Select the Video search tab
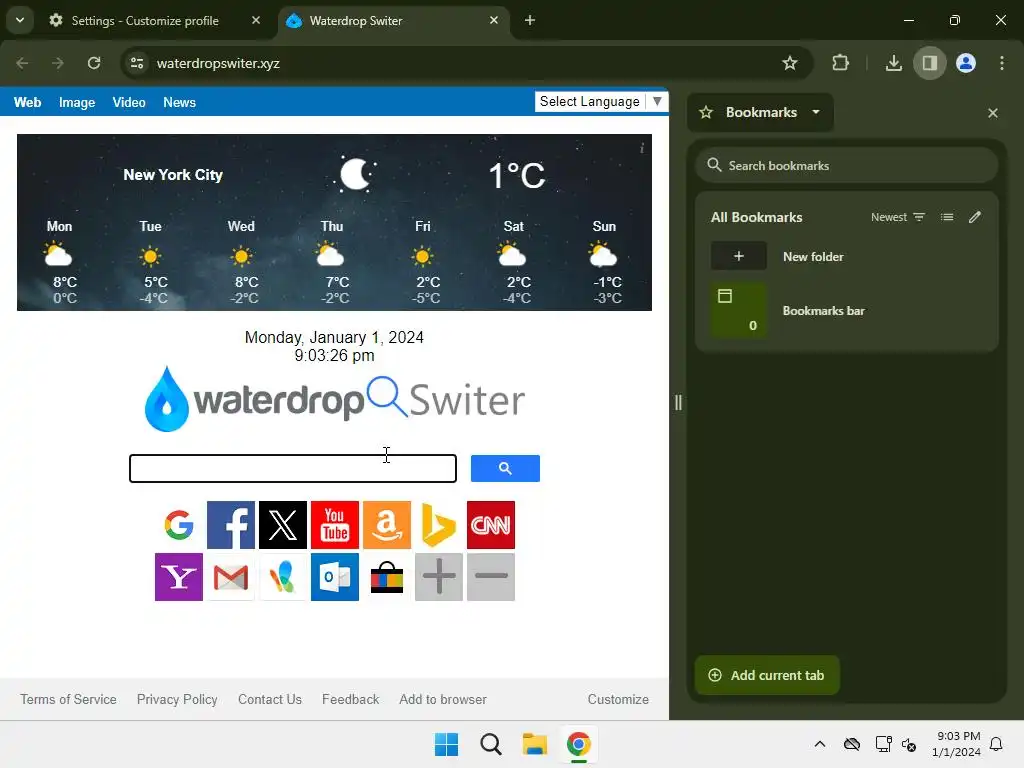Viewport: 1024px width, 768px height. pyautogui.click(x=129, y=103)
